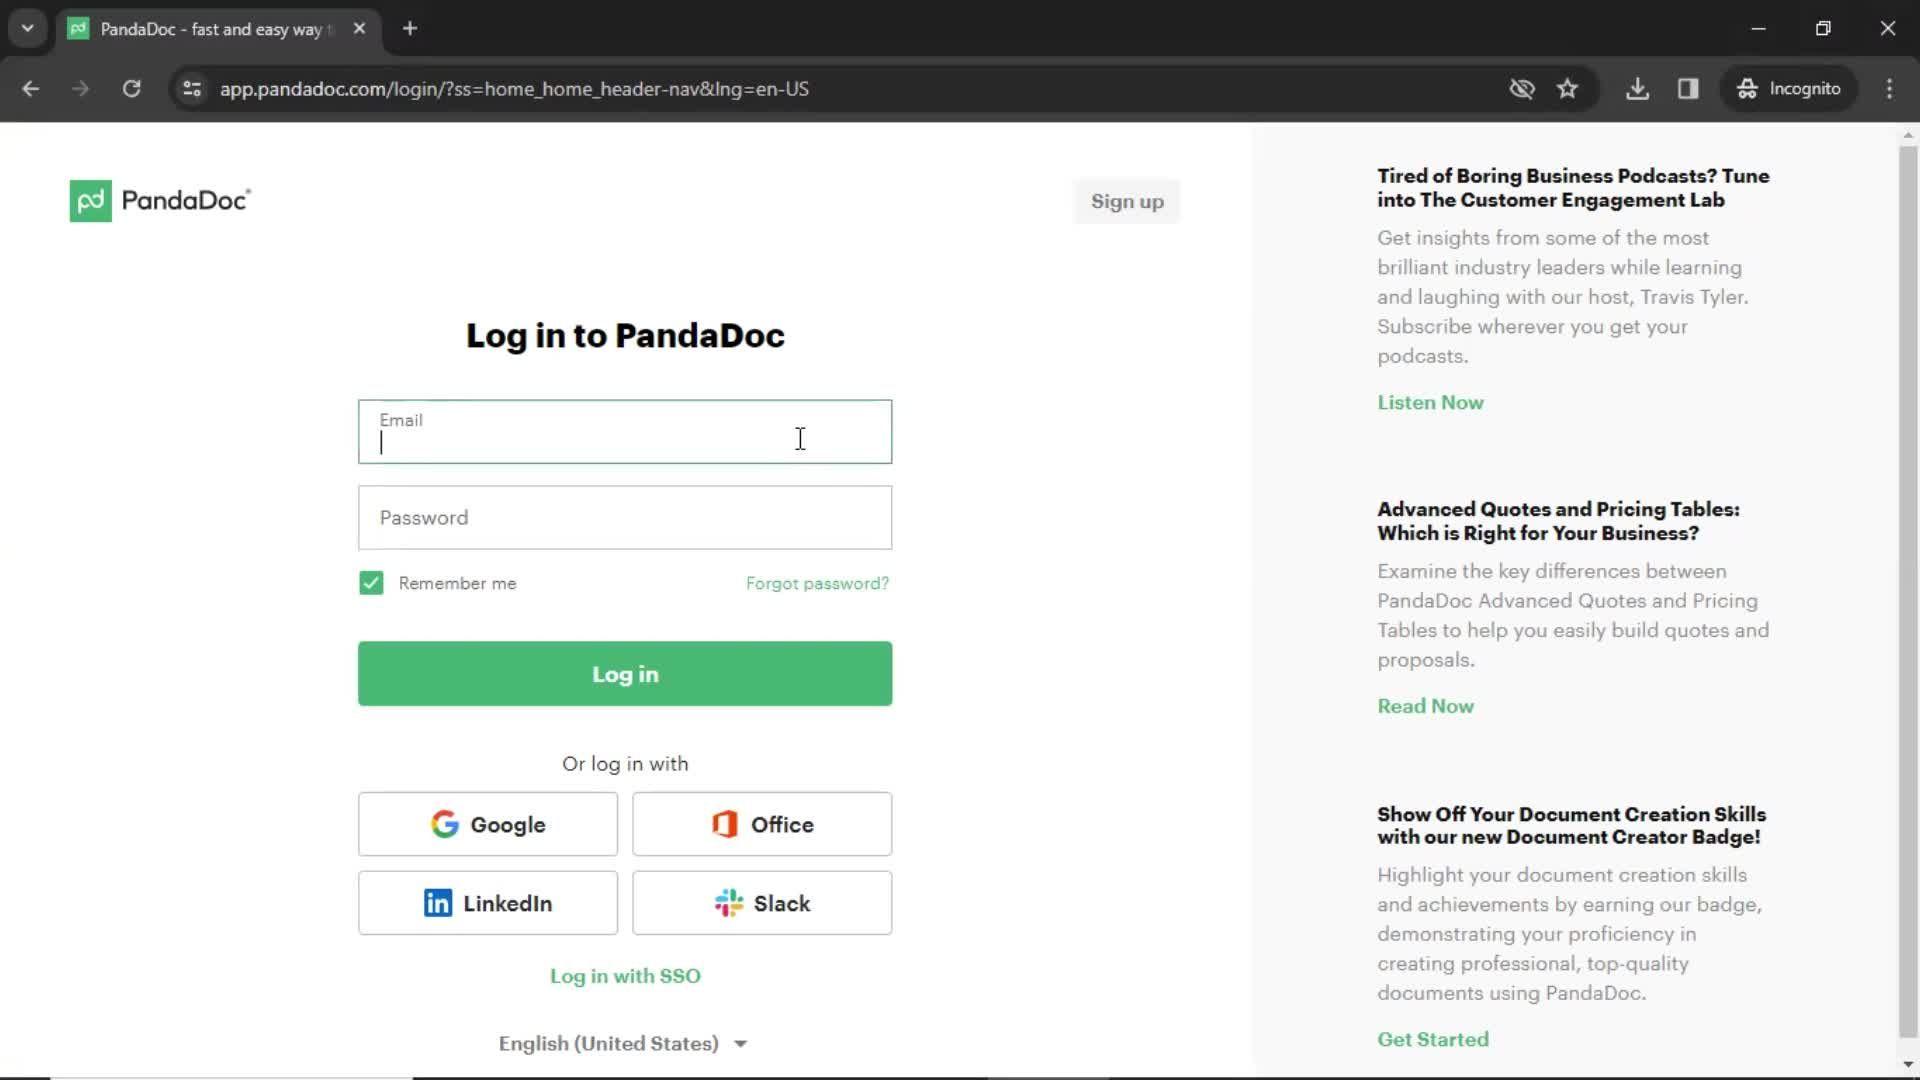Image resolution: width=1920 pixels, height=1080 pixels.
Task: Click the Office login icon button
Action: tap(762, 824)
